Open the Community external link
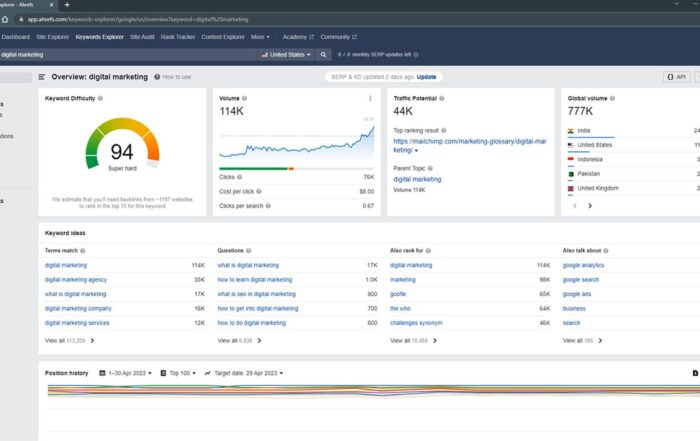The image size is (700, 441). click(338, 37)
